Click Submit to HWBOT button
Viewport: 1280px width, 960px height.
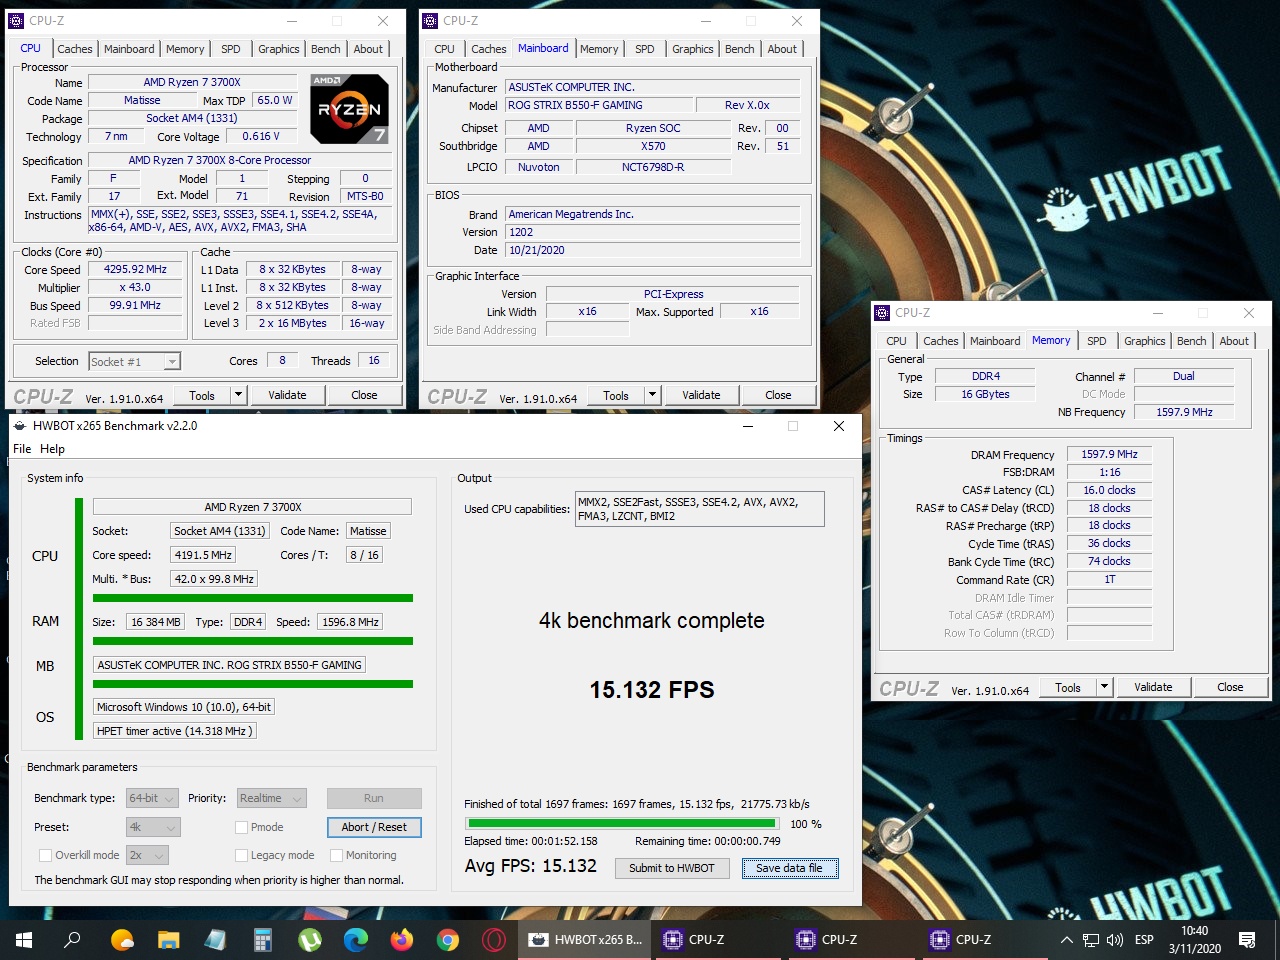(x=672, y=868)
